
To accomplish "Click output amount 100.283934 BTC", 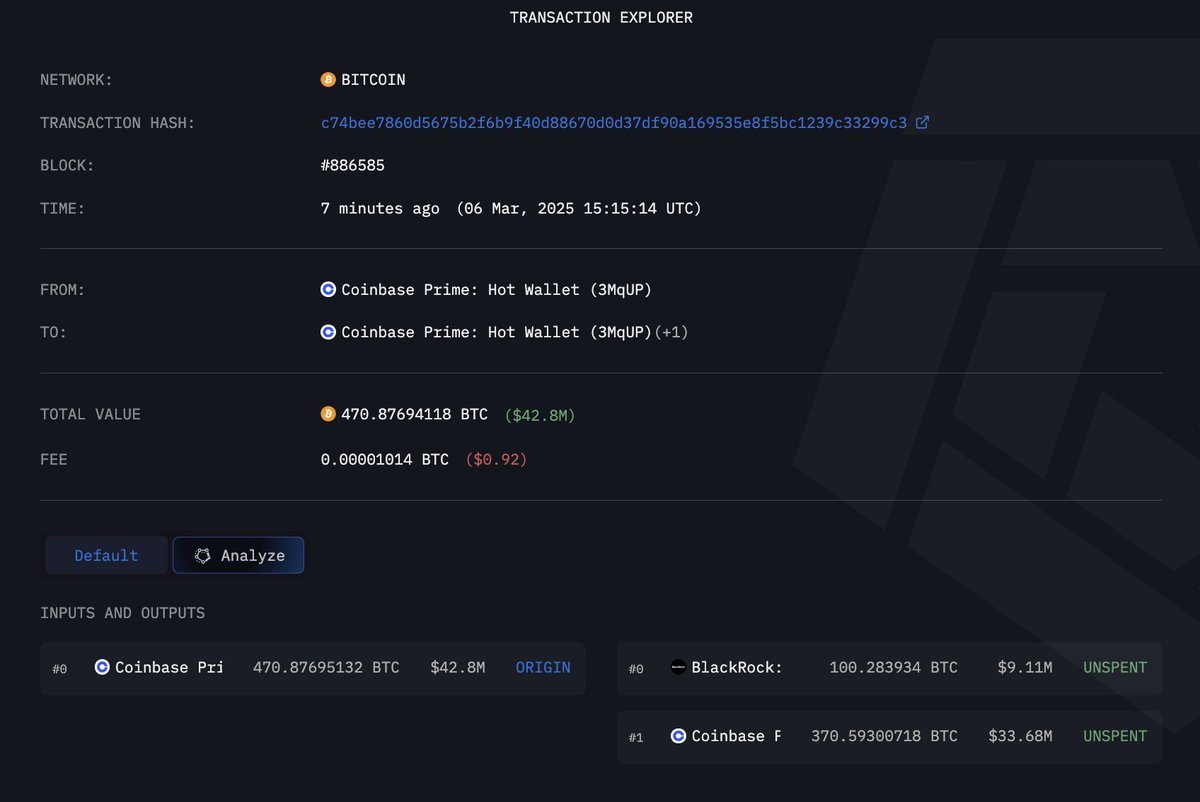I will (x=893, y=667).
